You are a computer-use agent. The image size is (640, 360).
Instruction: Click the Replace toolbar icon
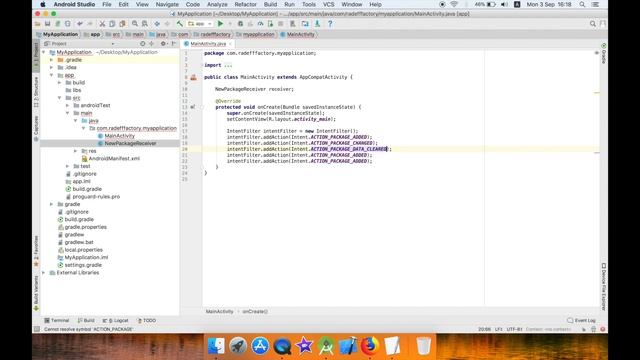144,24
